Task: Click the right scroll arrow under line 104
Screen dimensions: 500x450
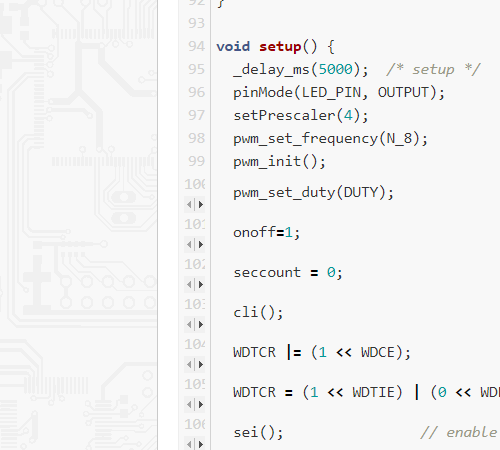Action: coord(201,365)
